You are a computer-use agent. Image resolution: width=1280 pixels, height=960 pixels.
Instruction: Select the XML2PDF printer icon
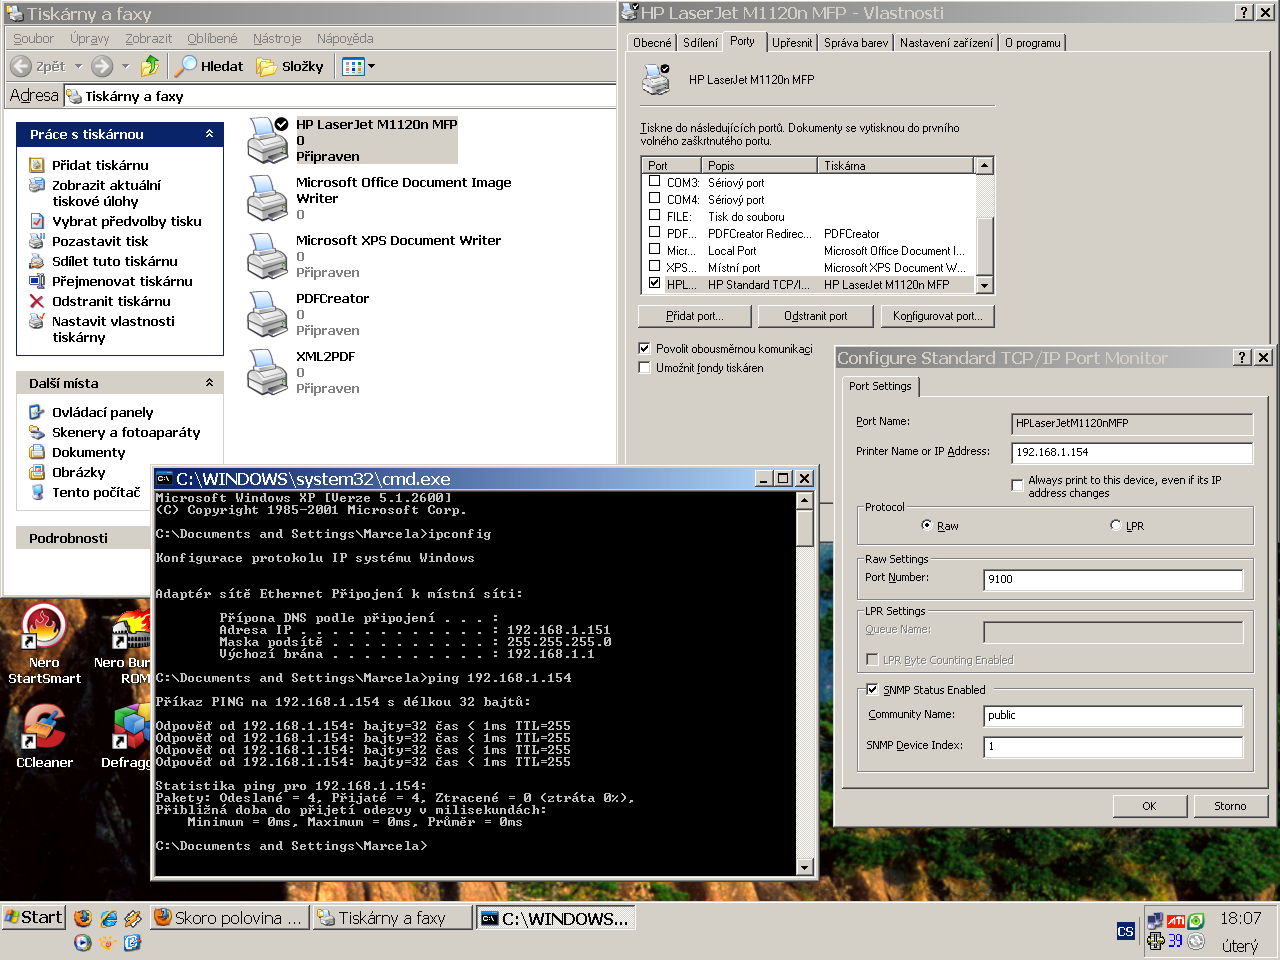click(x=268, y=372)
